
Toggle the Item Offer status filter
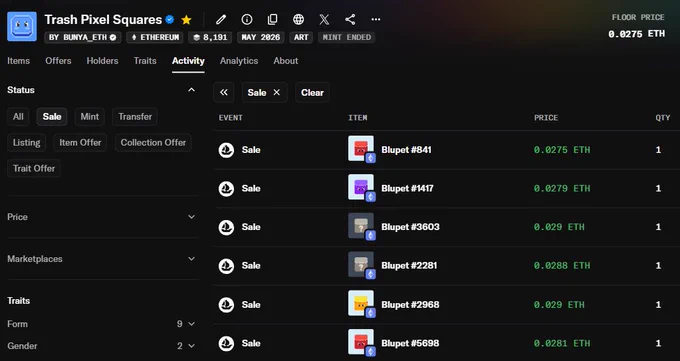80,142
